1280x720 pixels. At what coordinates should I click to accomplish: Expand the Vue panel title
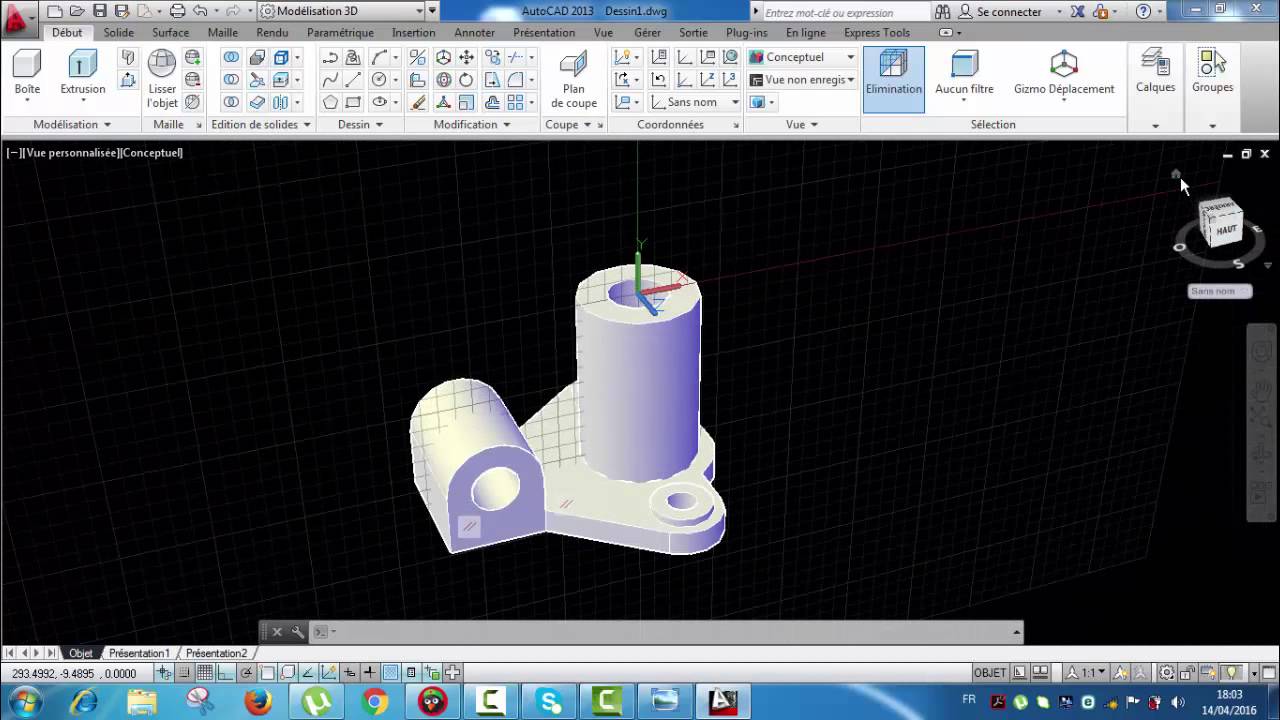coord(802,125)
